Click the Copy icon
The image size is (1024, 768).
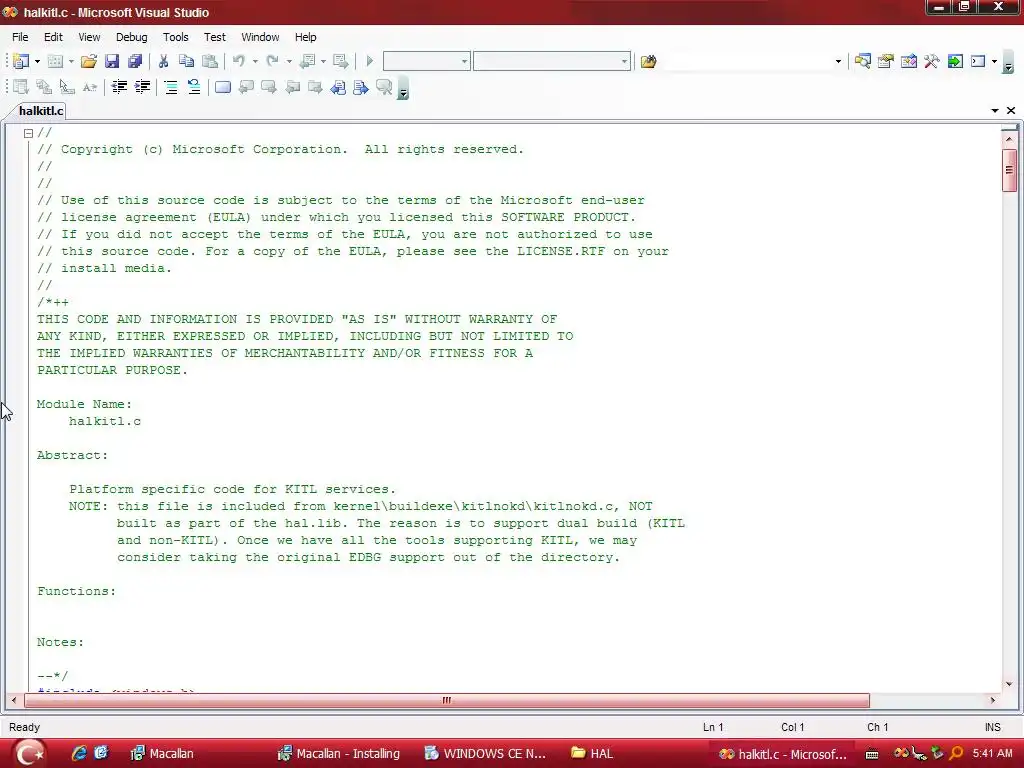pos(186,61)
